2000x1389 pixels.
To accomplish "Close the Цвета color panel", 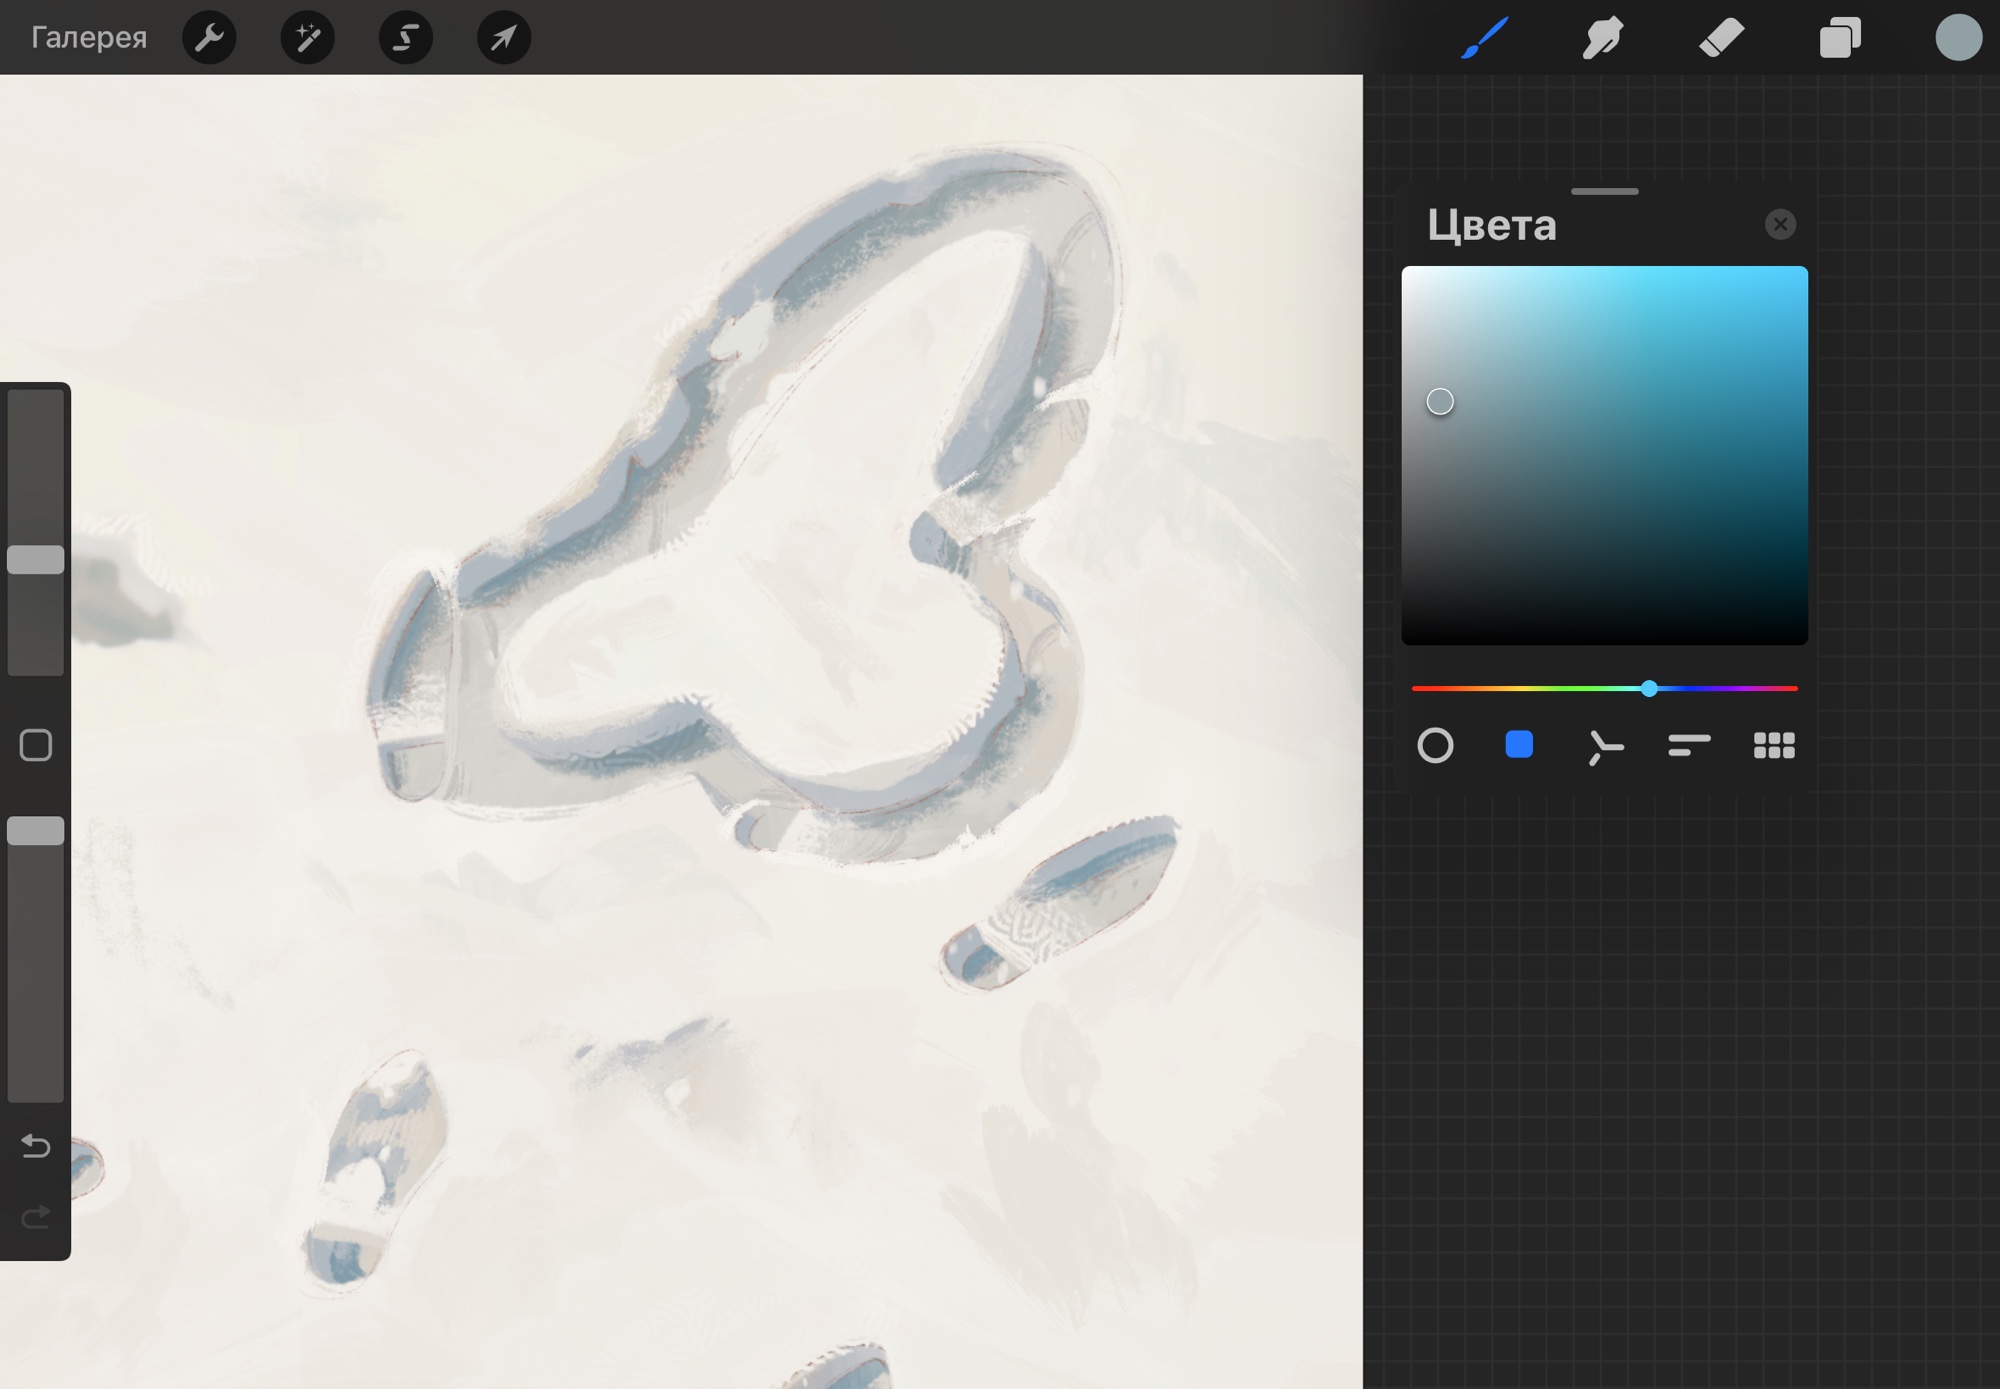I will [x=1780, y=224].
